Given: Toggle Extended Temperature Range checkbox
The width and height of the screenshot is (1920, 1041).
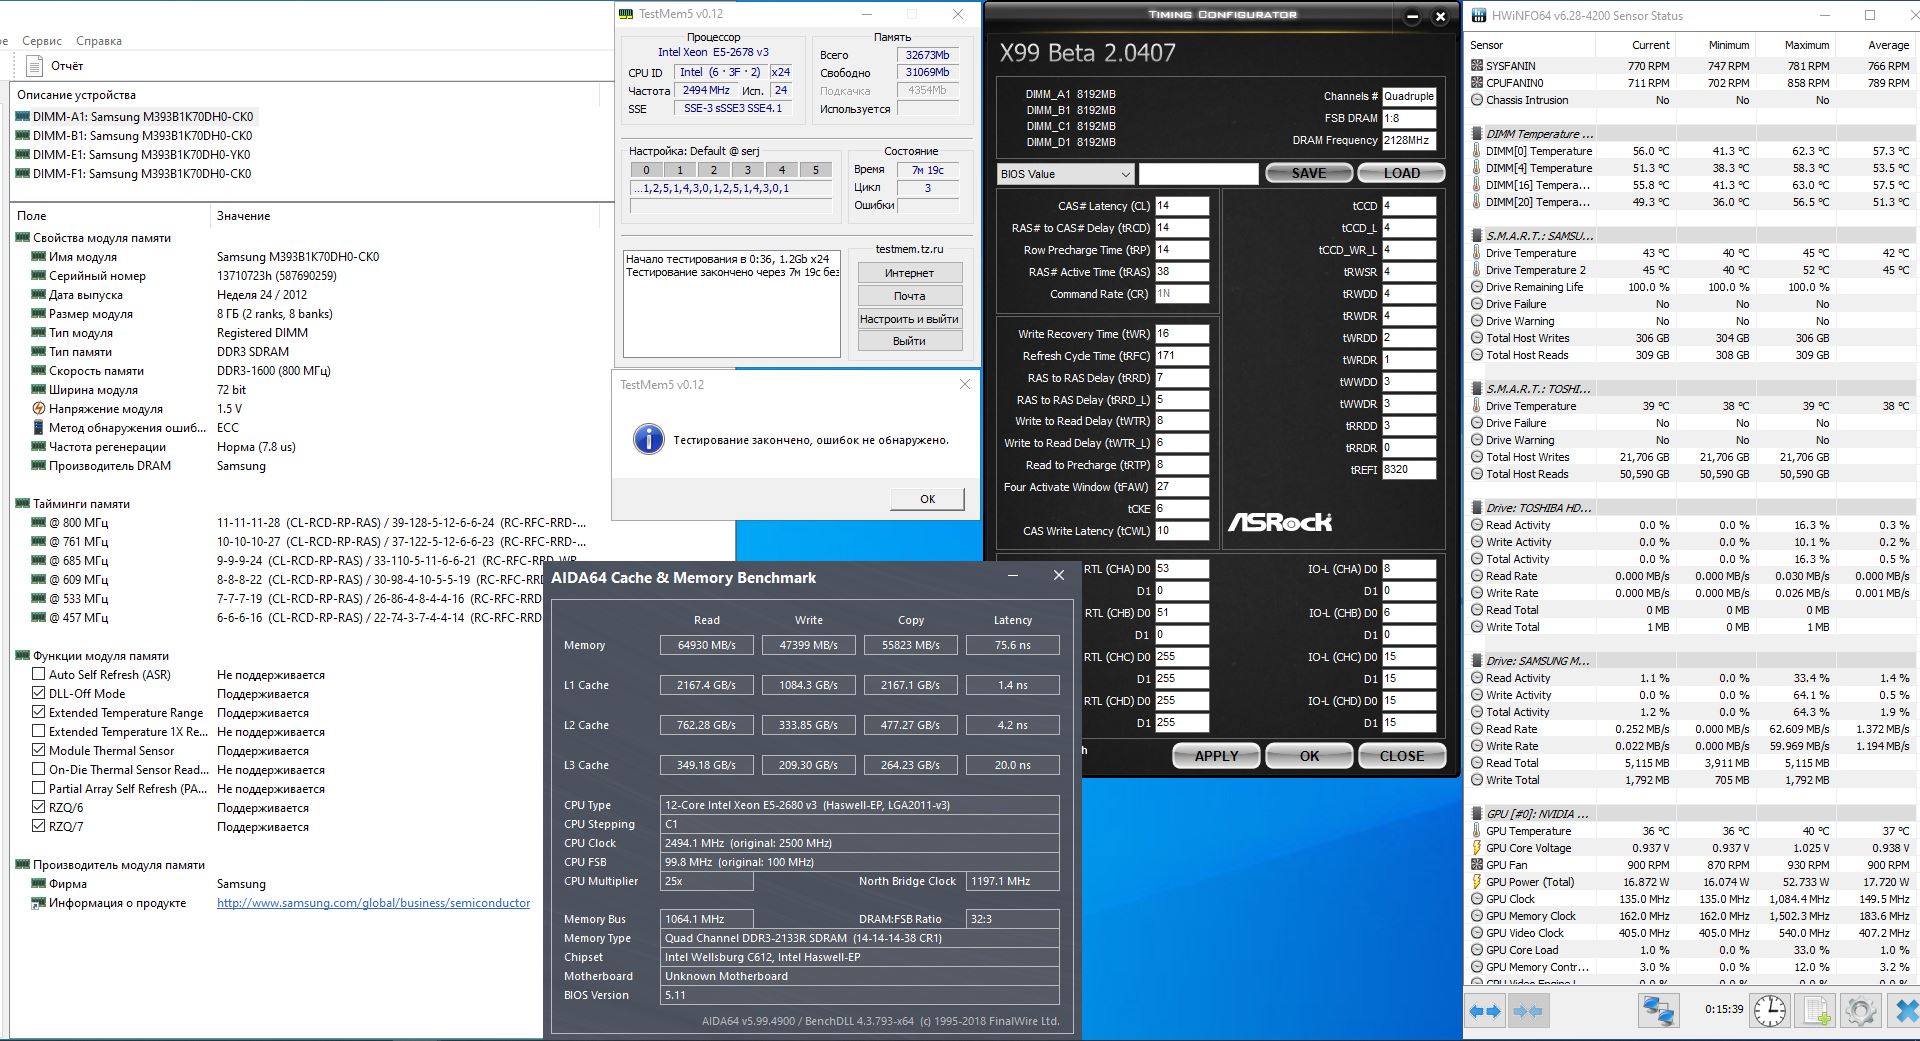Looking at the screenshot, I should click(x=39, y=713).
